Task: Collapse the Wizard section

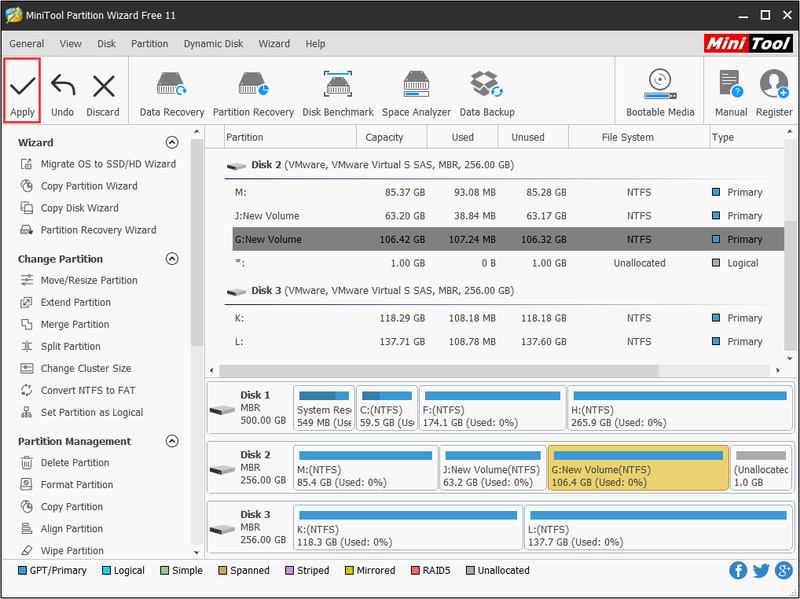Action: coord(172,142)
